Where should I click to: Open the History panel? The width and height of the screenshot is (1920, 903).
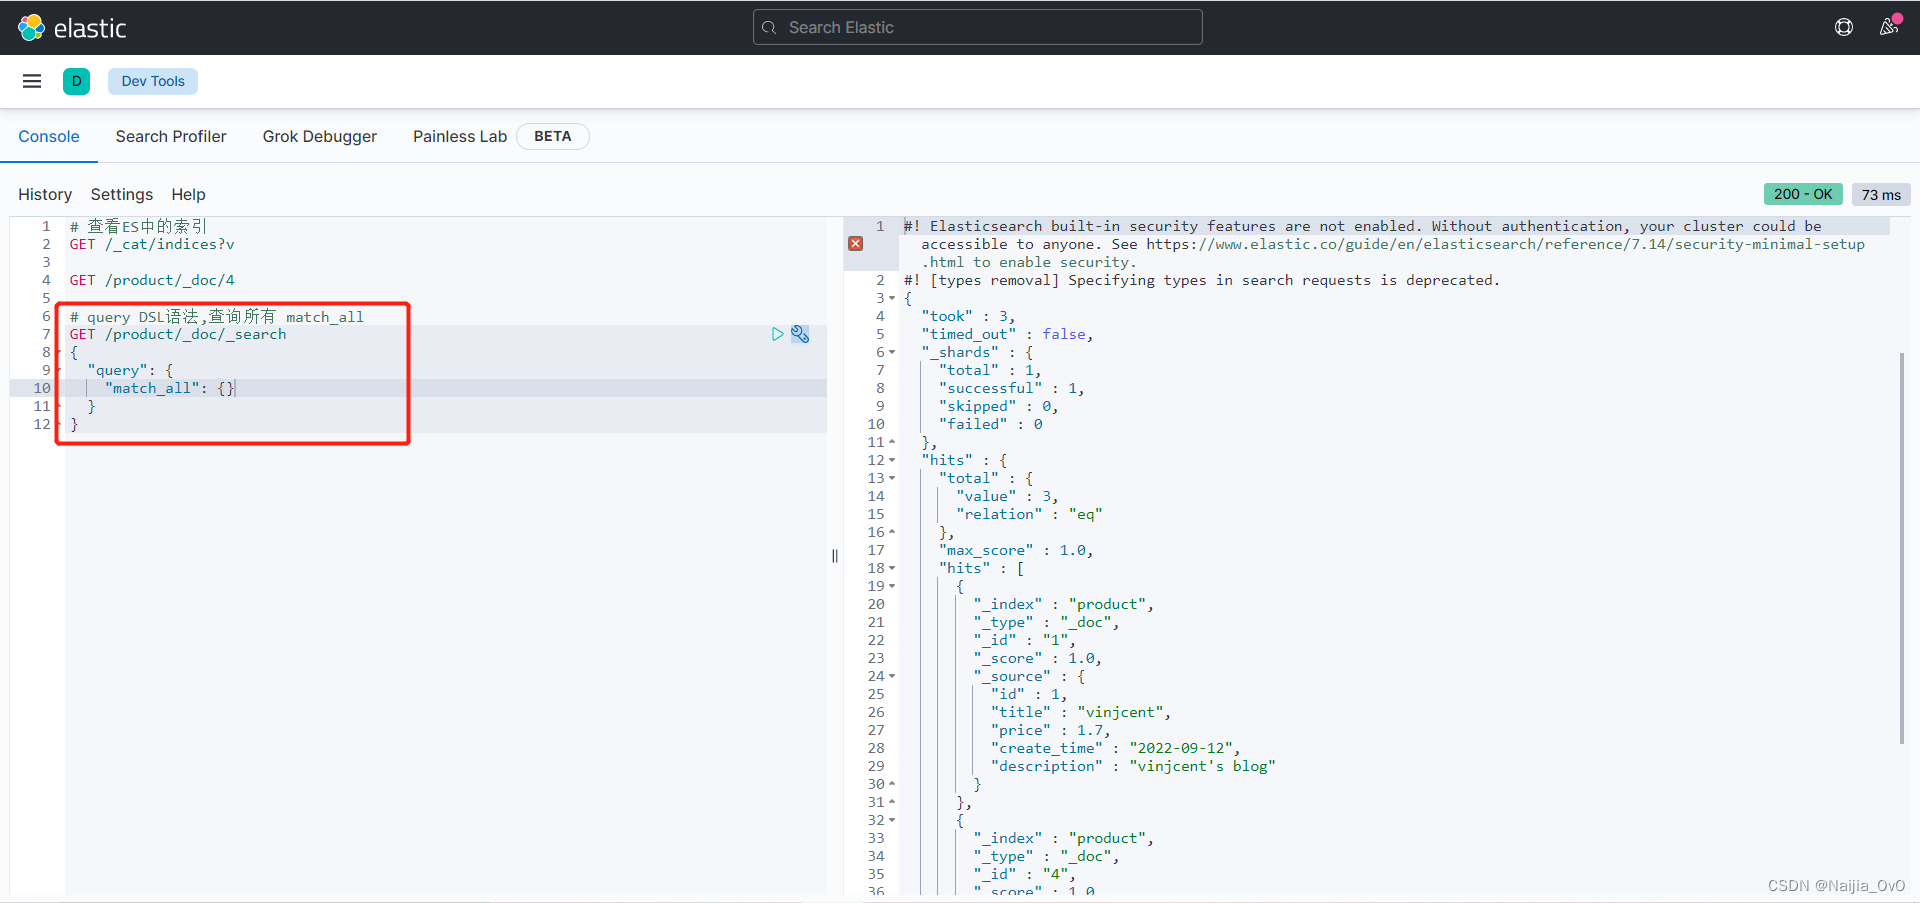(45, 194)
